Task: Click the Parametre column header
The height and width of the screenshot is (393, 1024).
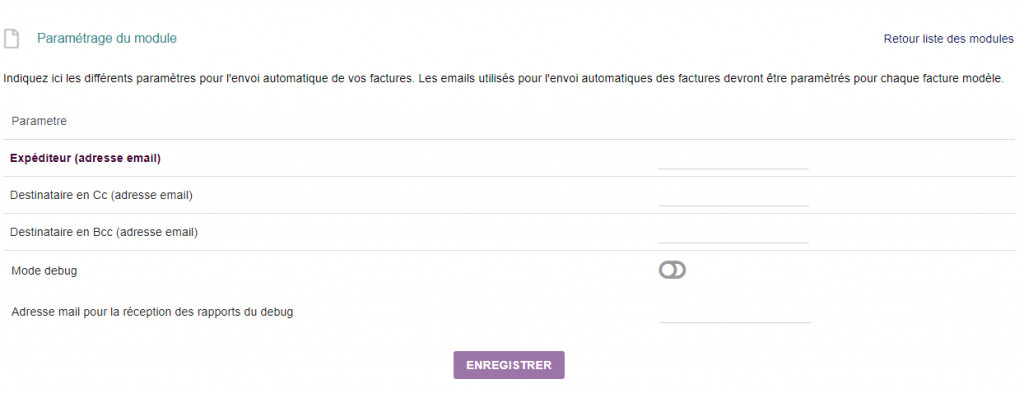Action: point(39,121)
